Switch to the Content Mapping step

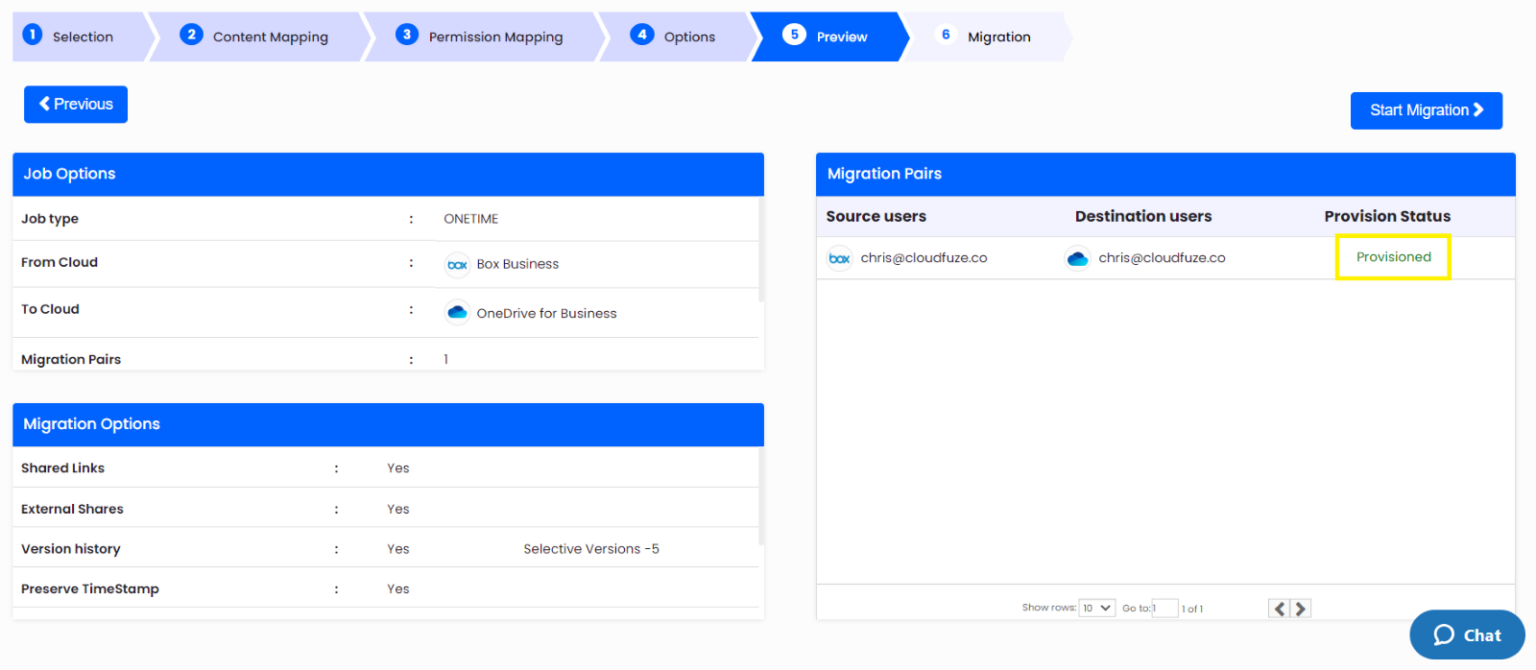(x=270, y=35)
